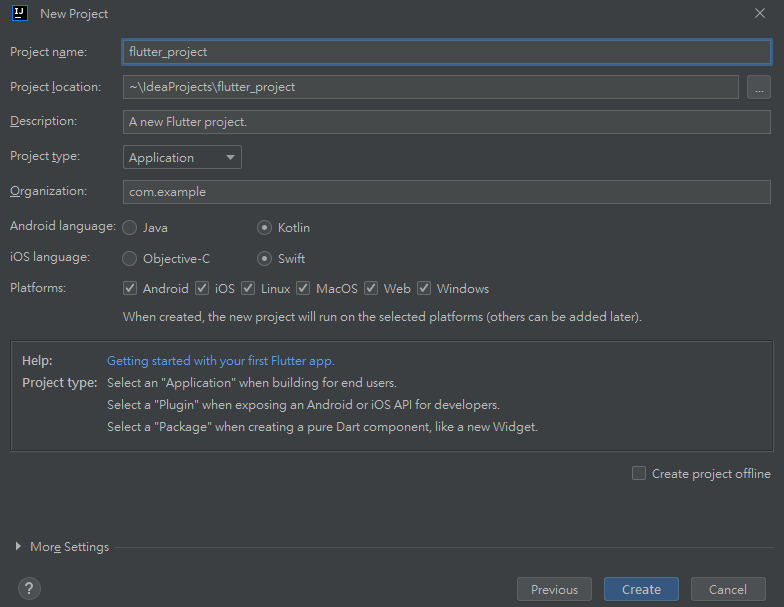Choose Objective-C for iOS language
The height and width of the screenshot is (607, 784).
[x=130, y=258]
